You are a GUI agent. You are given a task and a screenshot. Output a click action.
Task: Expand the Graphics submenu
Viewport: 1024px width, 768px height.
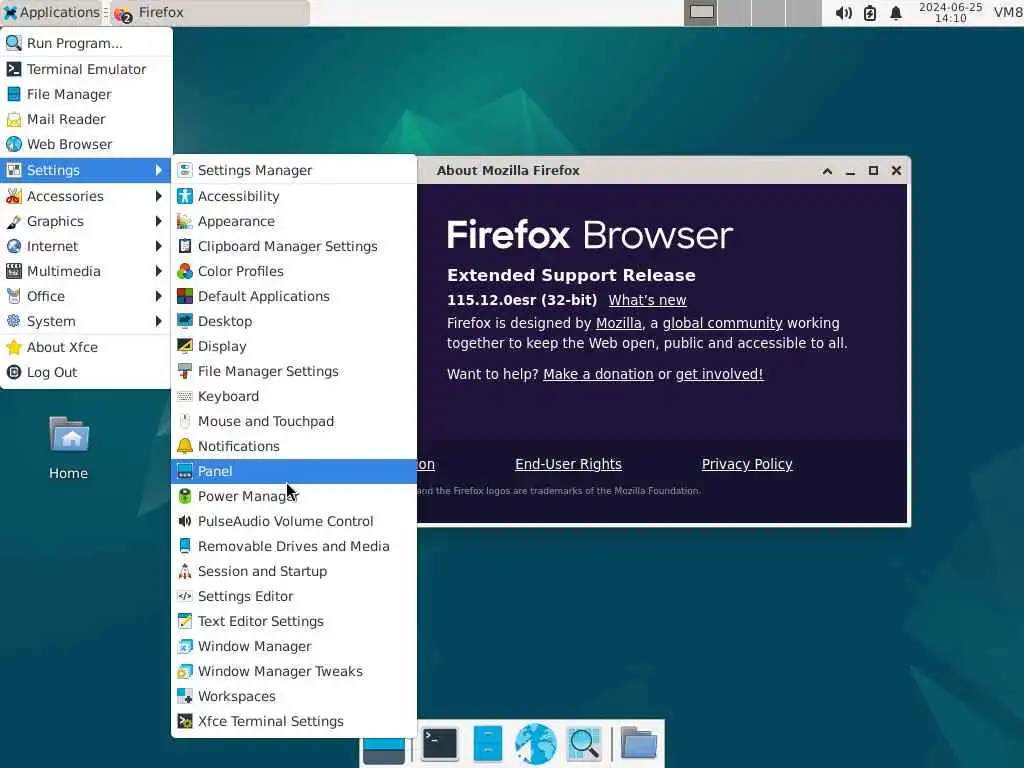[x=86, y=221]
